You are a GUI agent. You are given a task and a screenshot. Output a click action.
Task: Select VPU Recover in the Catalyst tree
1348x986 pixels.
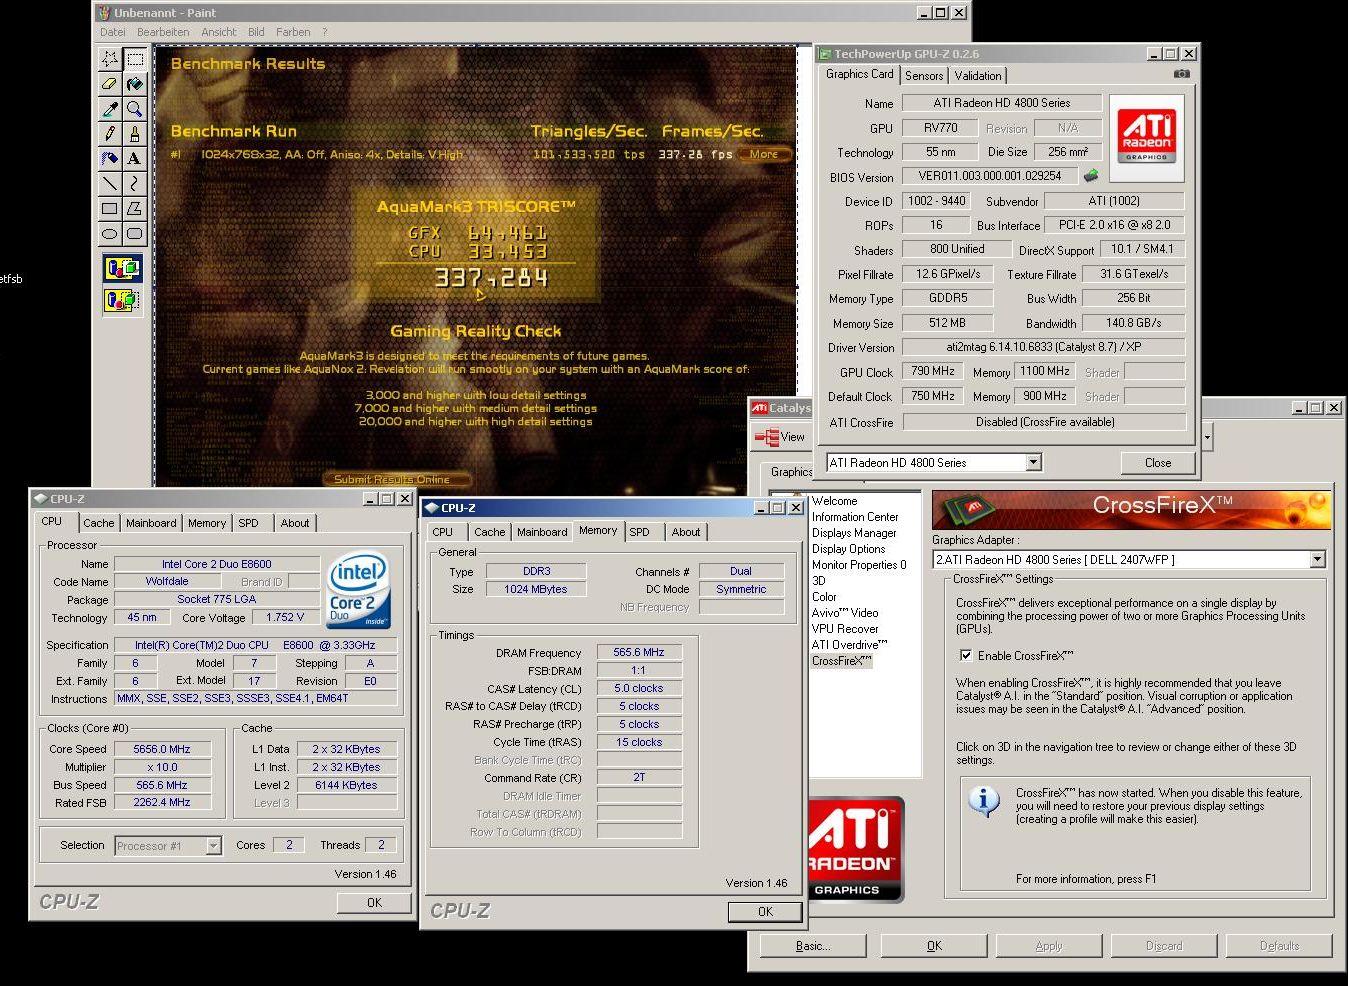(x=845, y=629)
